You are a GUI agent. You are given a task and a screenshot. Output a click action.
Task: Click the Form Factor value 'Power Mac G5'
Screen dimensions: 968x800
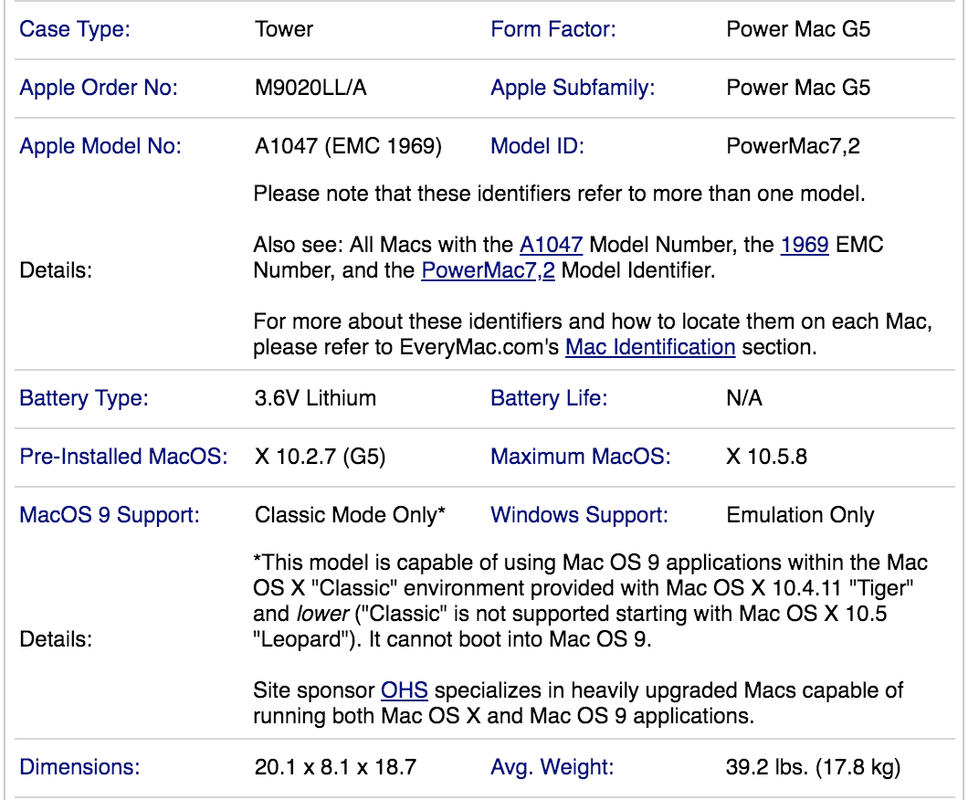798,29
